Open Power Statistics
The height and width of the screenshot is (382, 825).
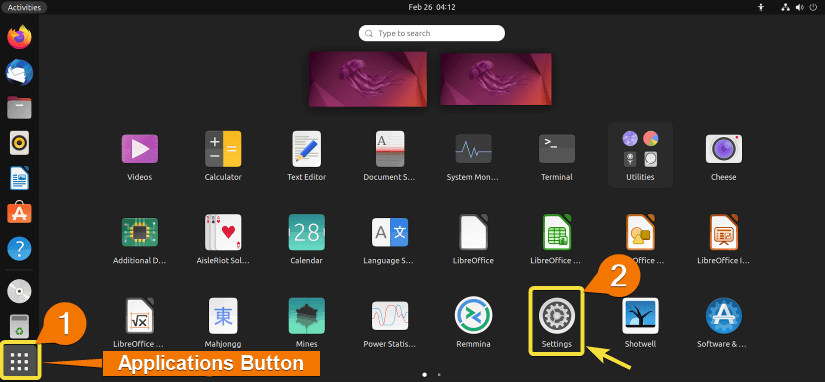coord(390,316)
